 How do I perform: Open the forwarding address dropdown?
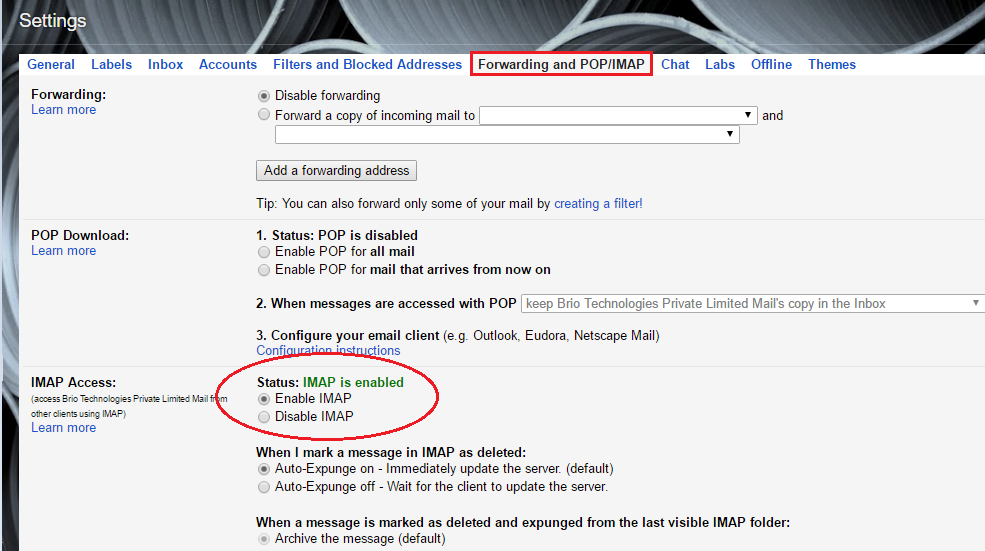618,116
